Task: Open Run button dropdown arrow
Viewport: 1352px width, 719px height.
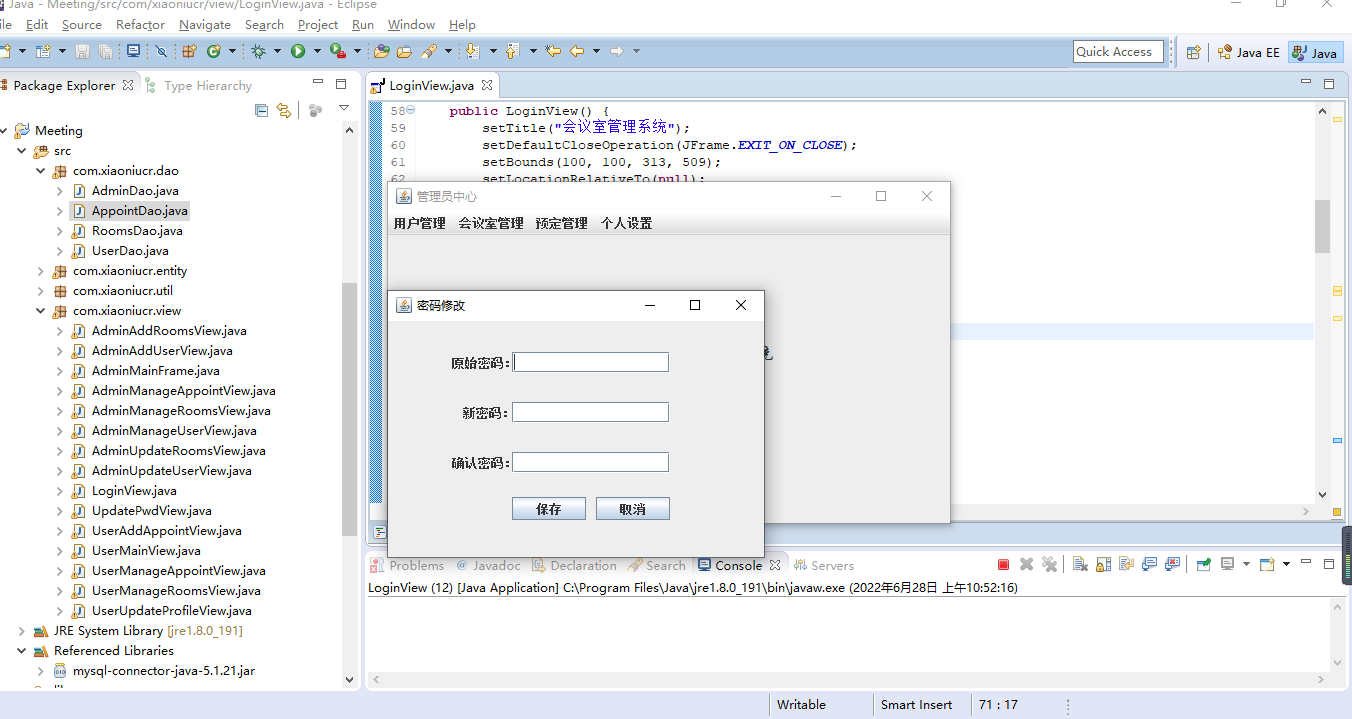Action: [x=317, y=51]
